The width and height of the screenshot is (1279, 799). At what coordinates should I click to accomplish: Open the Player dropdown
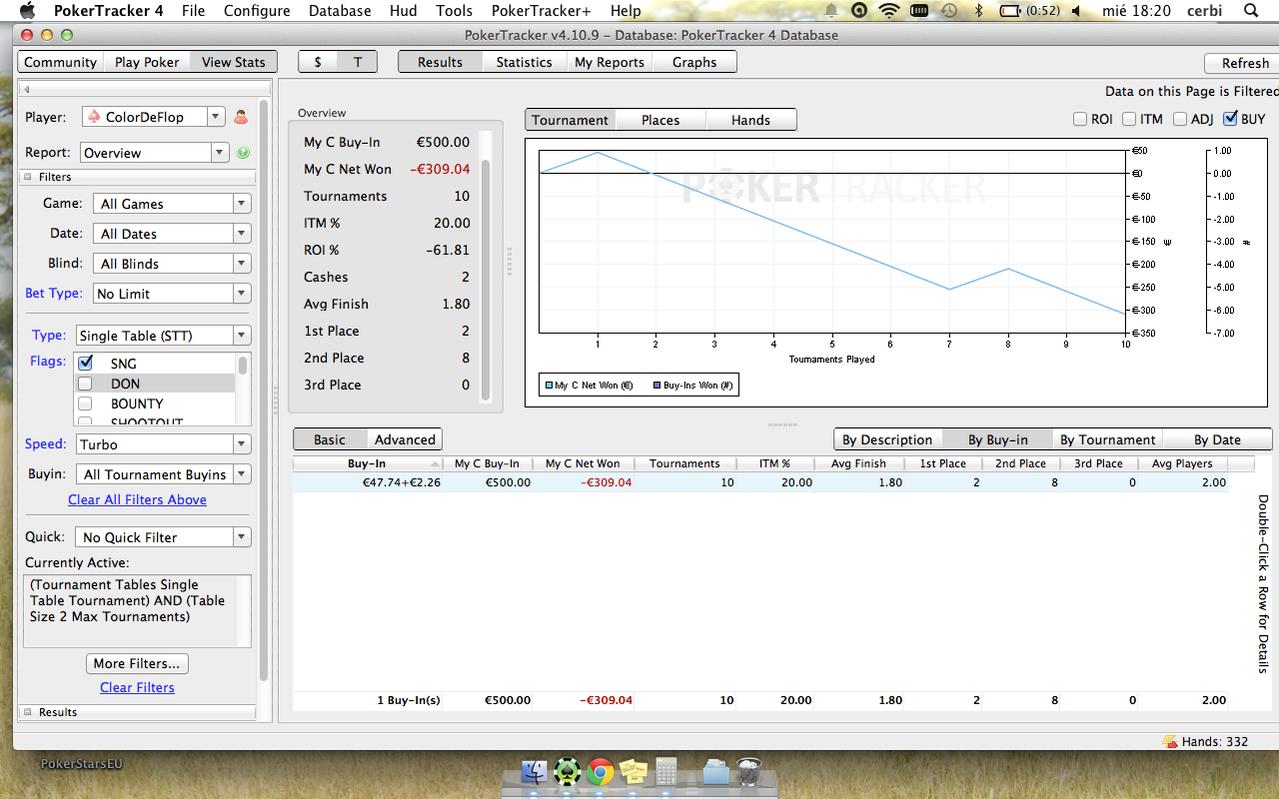[x=153, y=117]
